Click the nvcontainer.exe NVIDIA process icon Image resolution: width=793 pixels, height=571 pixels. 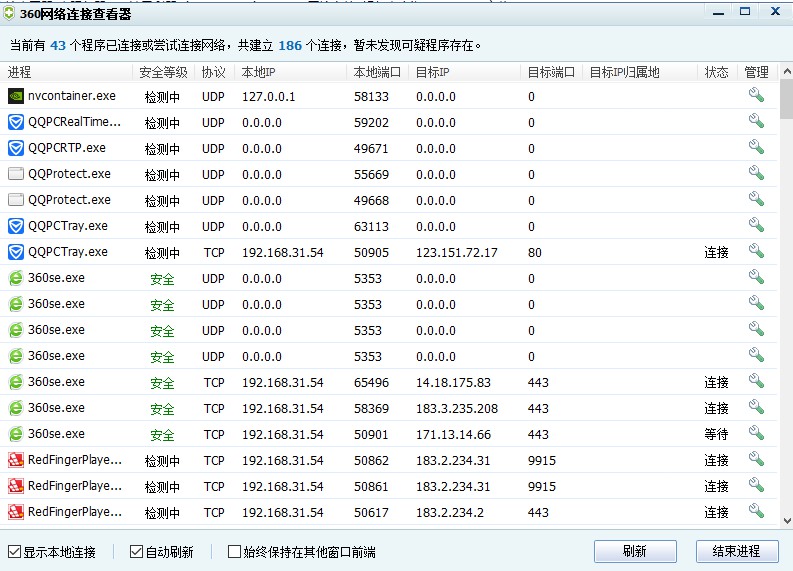tap(16, 96)
